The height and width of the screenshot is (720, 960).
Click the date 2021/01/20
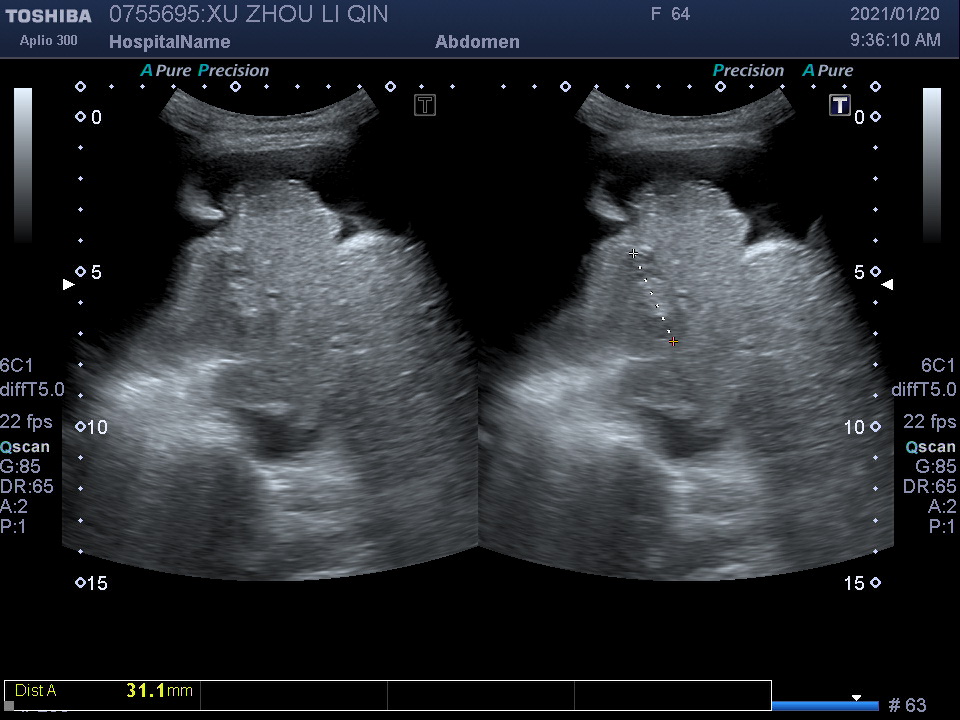coord(894,14)
